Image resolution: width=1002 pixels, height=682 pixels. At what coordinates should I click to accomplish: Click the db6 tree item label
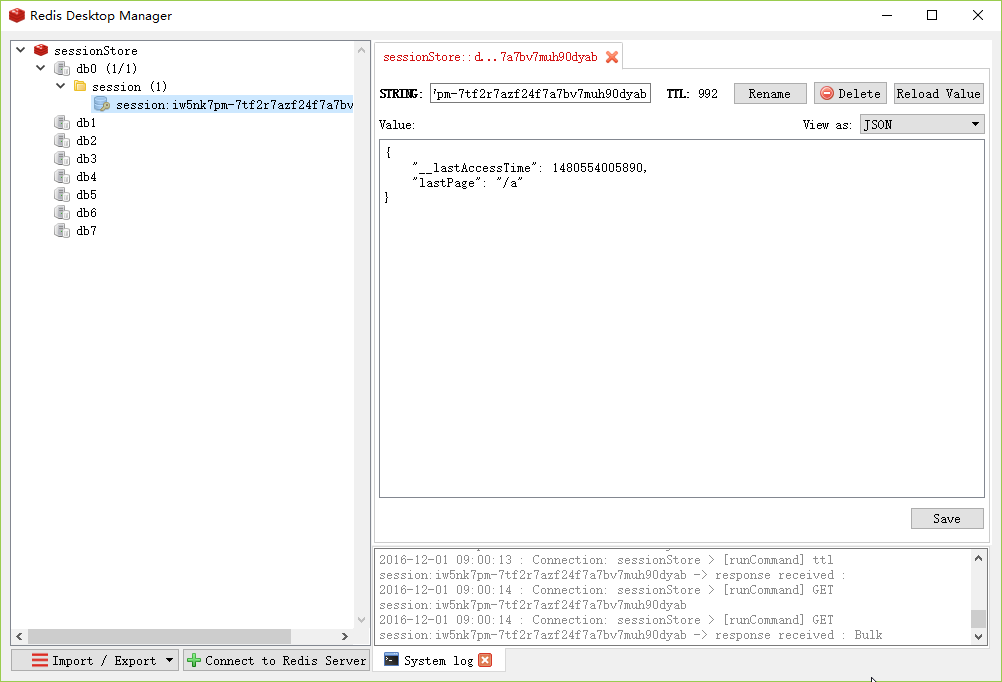86,213
